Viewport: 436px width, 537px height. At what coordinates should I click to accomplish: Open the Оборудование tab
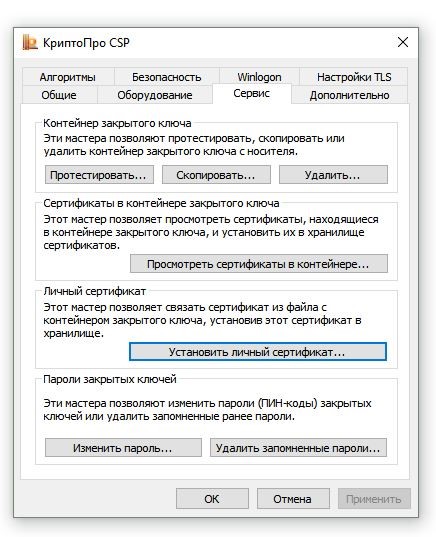(x=155, y=95)
